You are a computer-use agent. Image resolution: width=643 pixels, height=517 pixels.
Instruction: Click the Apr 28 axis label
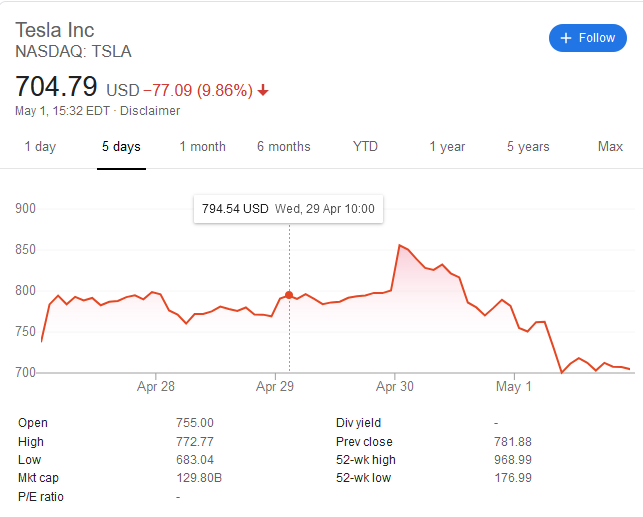(156, 386)
